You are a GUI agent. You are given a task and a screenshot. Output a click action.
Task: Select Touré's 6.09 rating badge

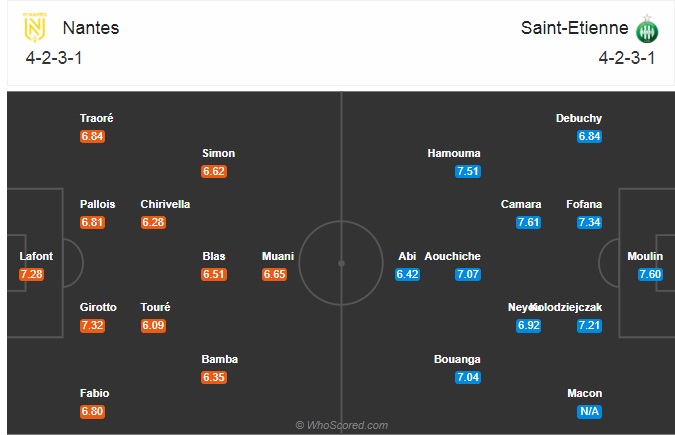[153, 325]
